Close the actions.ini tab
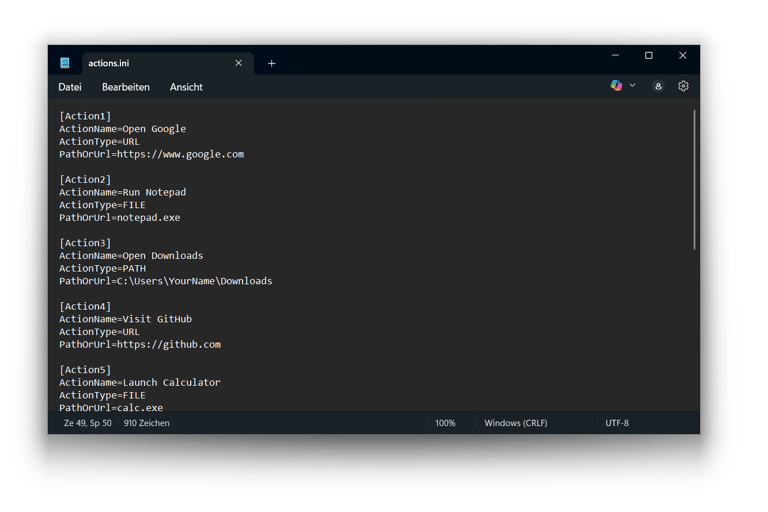Screen dimensions: 768x512 click(x=239, y=63)
